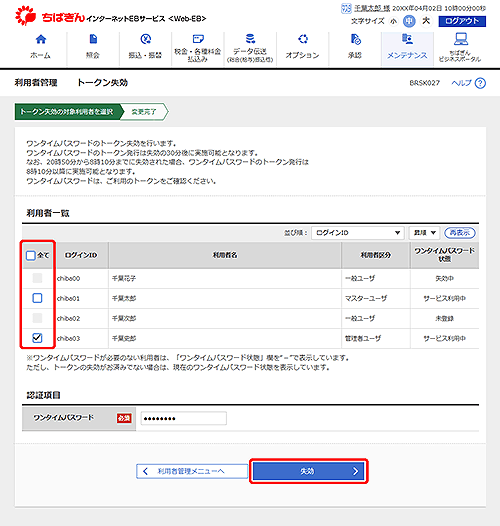The image size is (500, 526).
Task: Click the ワンタイムパスワード input field
Action: pos(184,418)
